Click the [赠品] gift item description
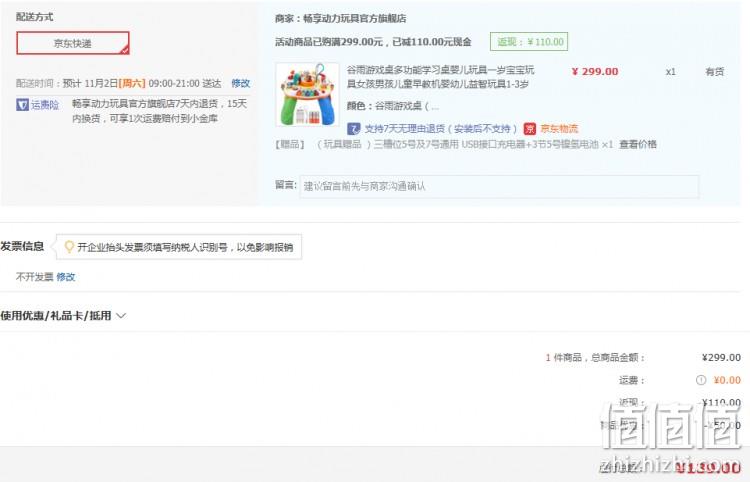The image size is (750, 482). 444,144
